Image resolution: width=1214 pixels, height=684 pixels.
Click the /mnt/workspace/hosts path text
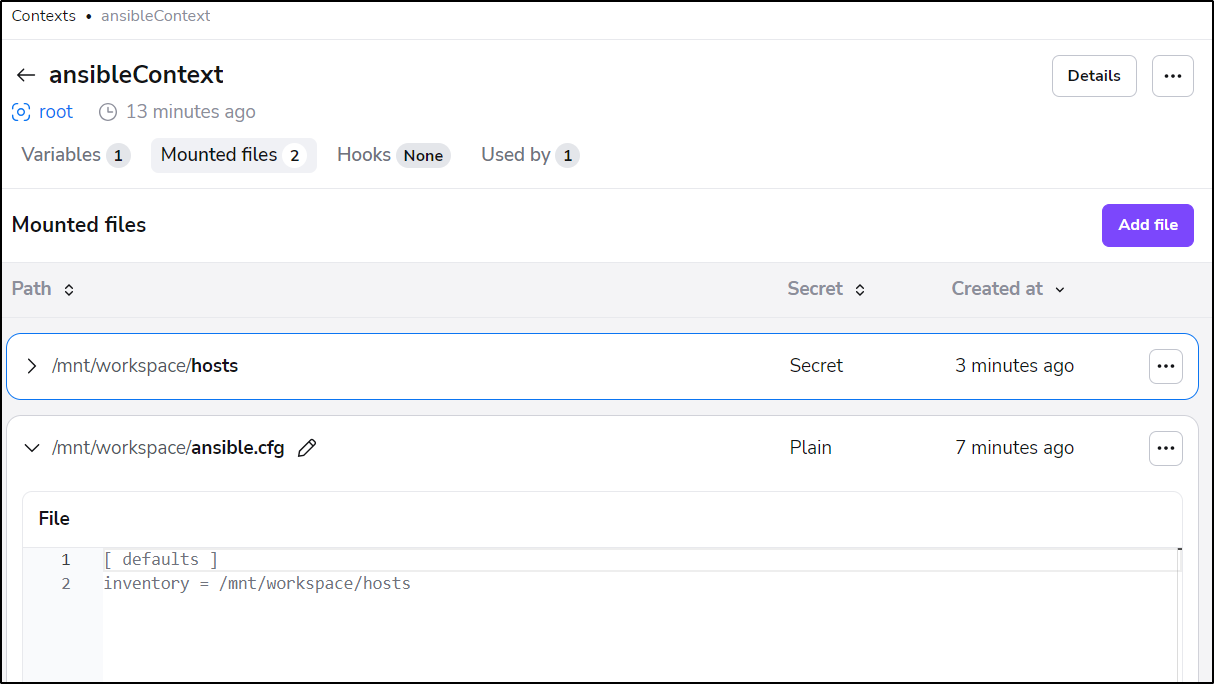145,366
